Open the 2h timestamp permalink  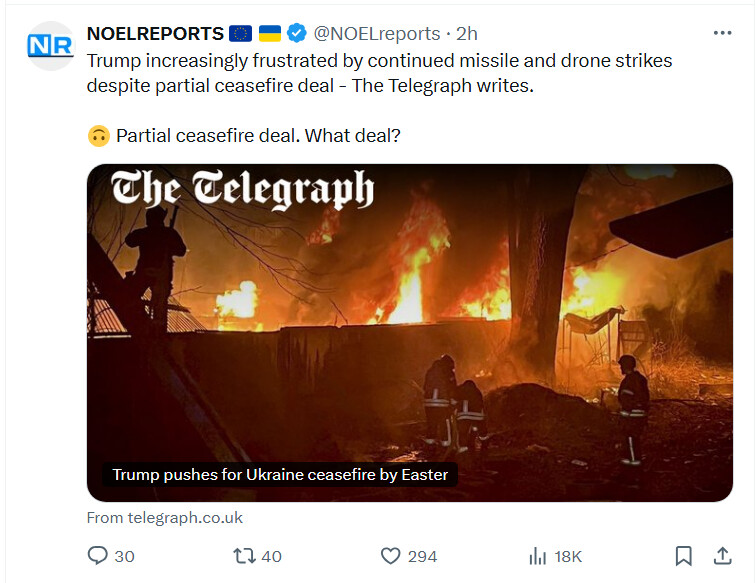pos(467,34)
